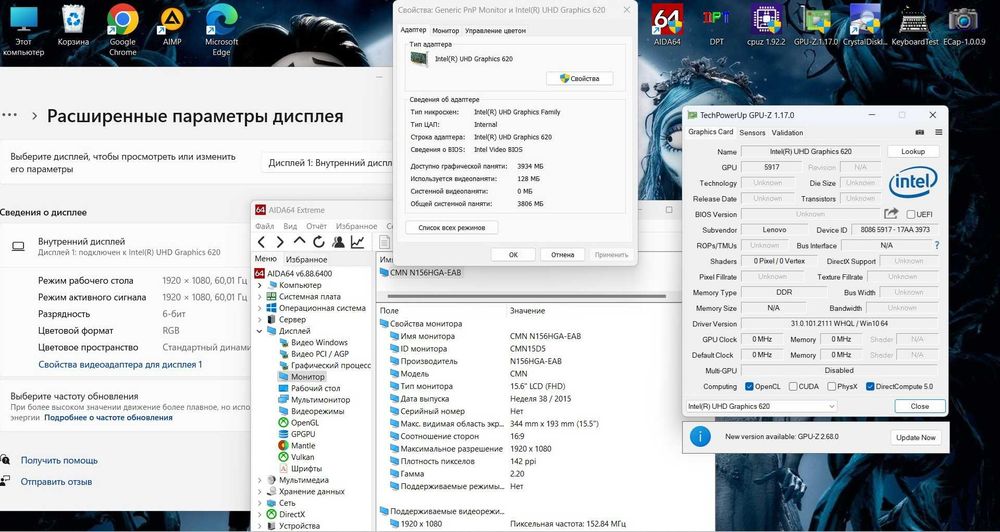Image resolution: width=1000 pixels, height=532 pixels.
Task: Open the Вид menu in AIDA64
Action: tap(290, 226)
